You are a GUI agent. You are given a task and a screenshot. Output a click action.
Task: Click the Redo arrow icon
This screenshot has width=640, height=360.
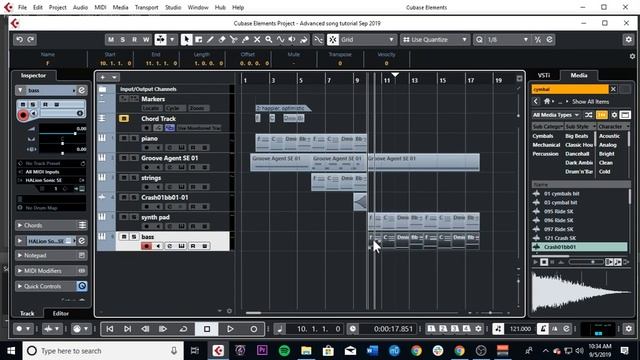(31, 40)
